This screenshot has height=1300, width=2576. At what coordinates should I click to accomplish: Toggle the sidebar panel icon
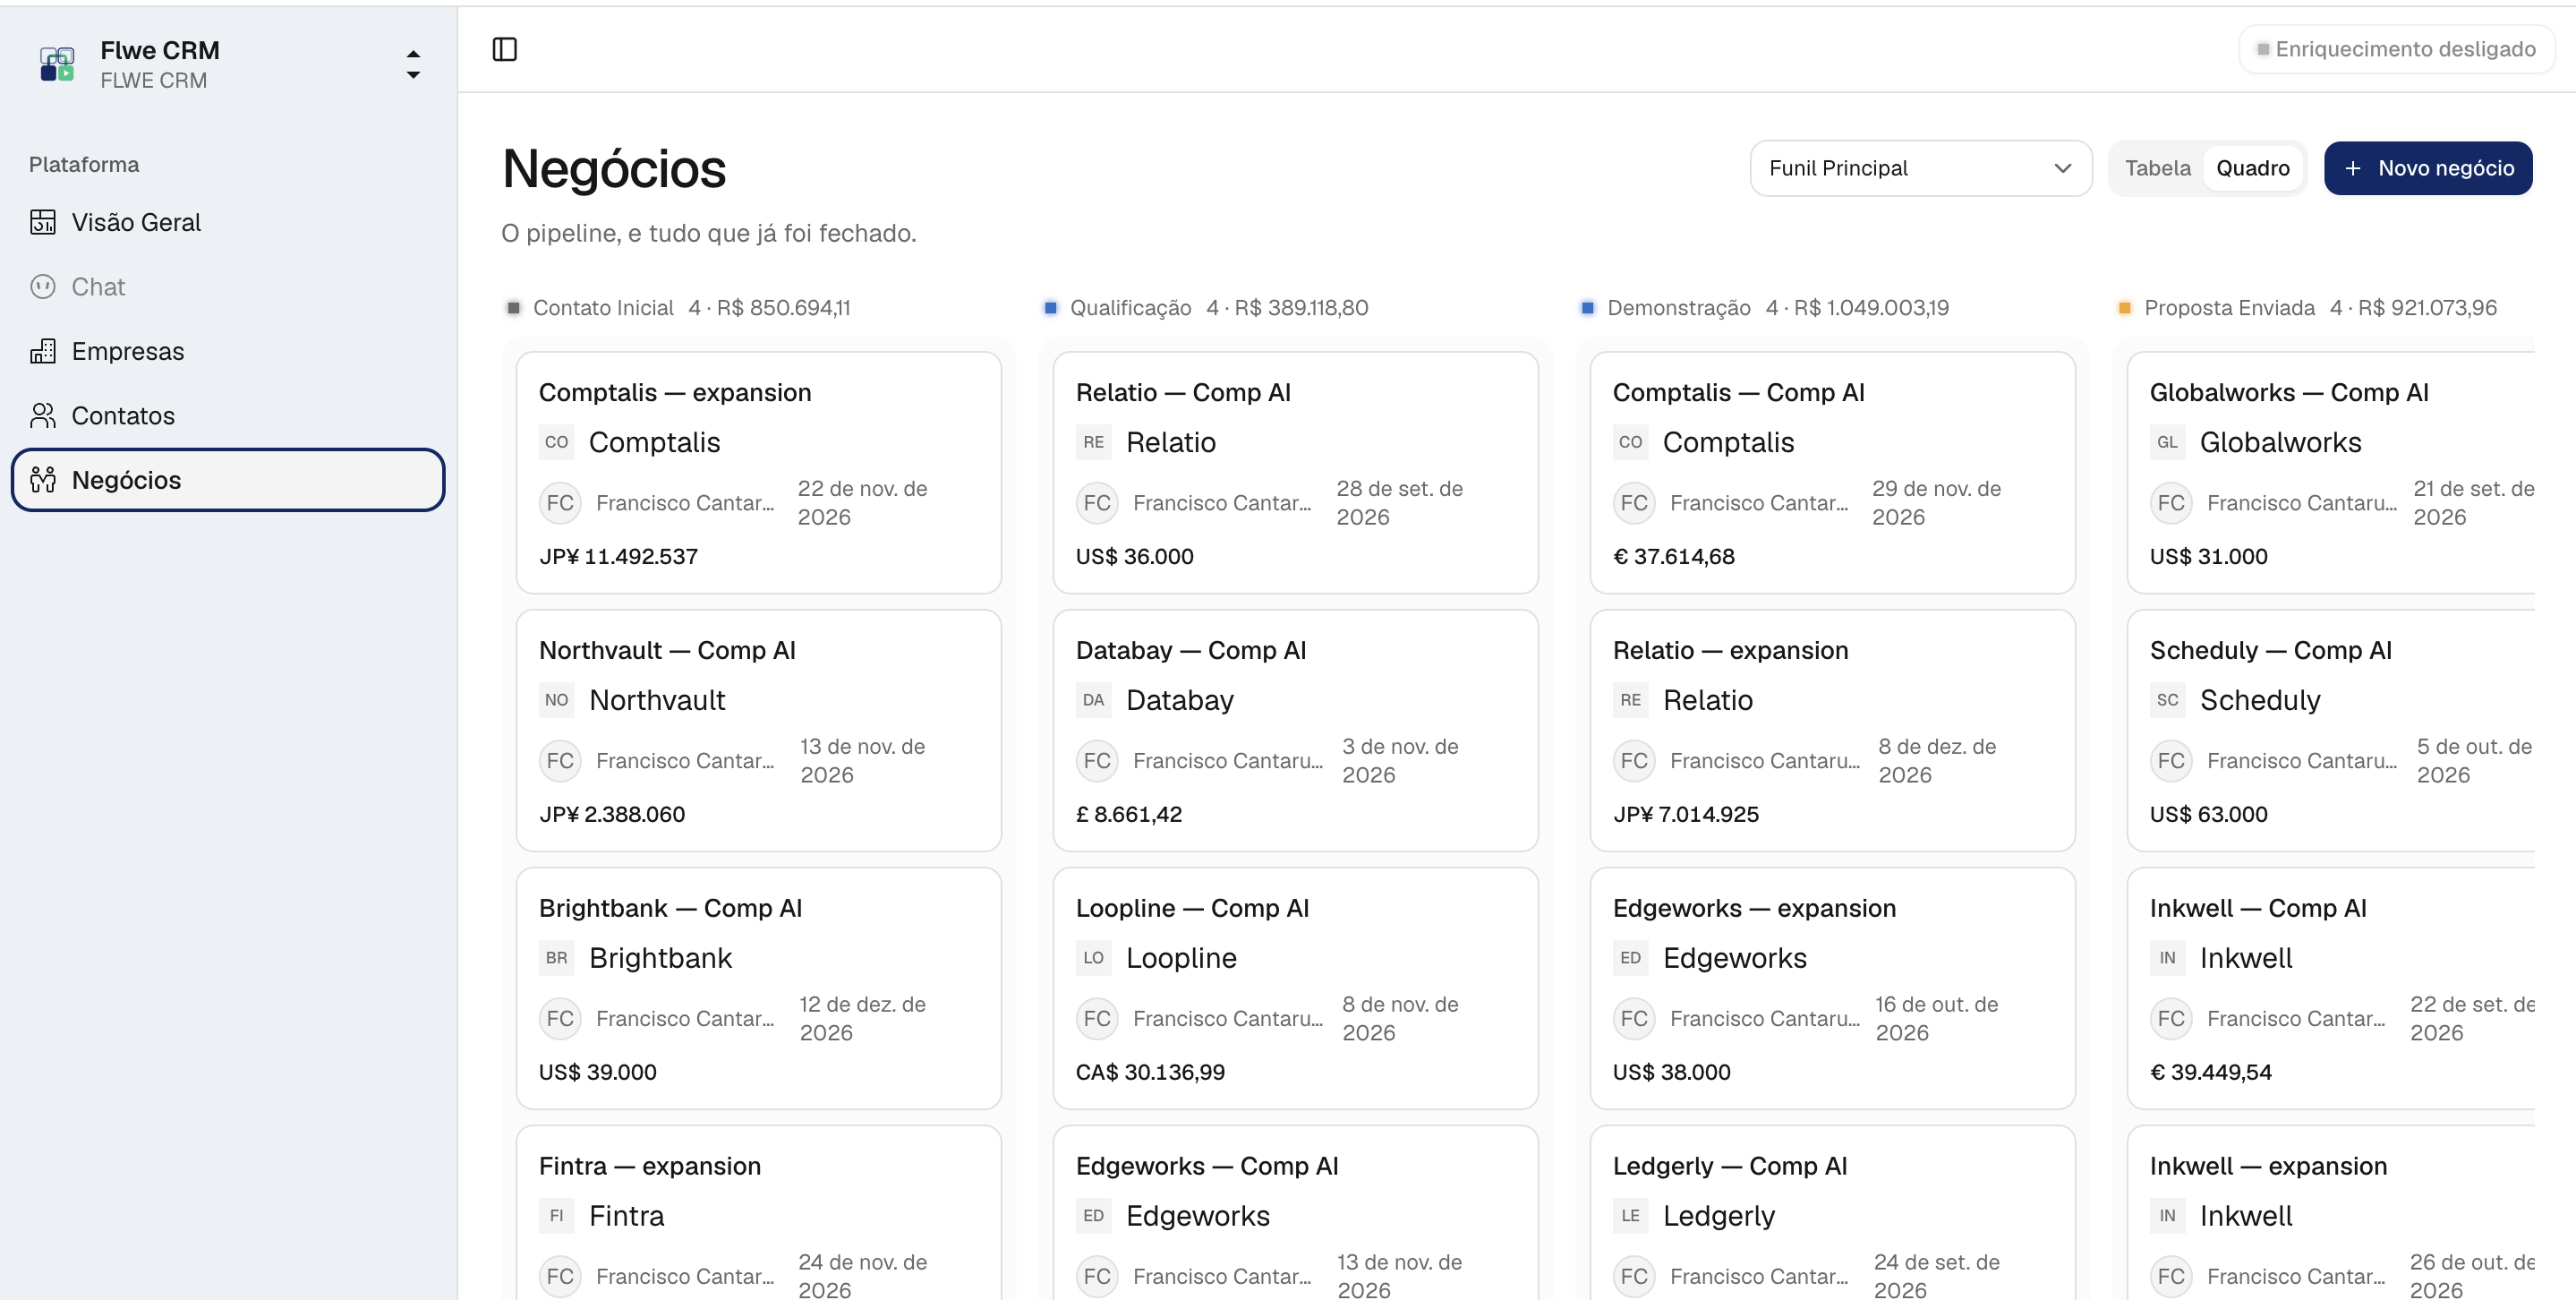click(505, 49)
